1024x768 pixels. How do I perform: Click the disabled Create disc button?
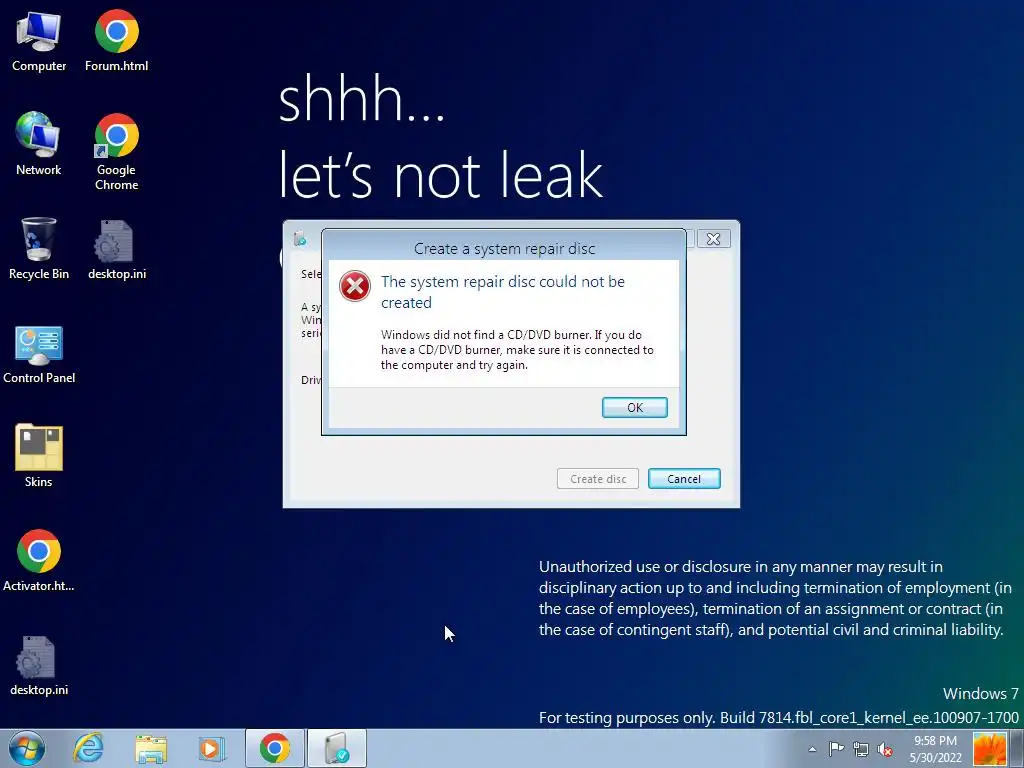coord(598,479)
